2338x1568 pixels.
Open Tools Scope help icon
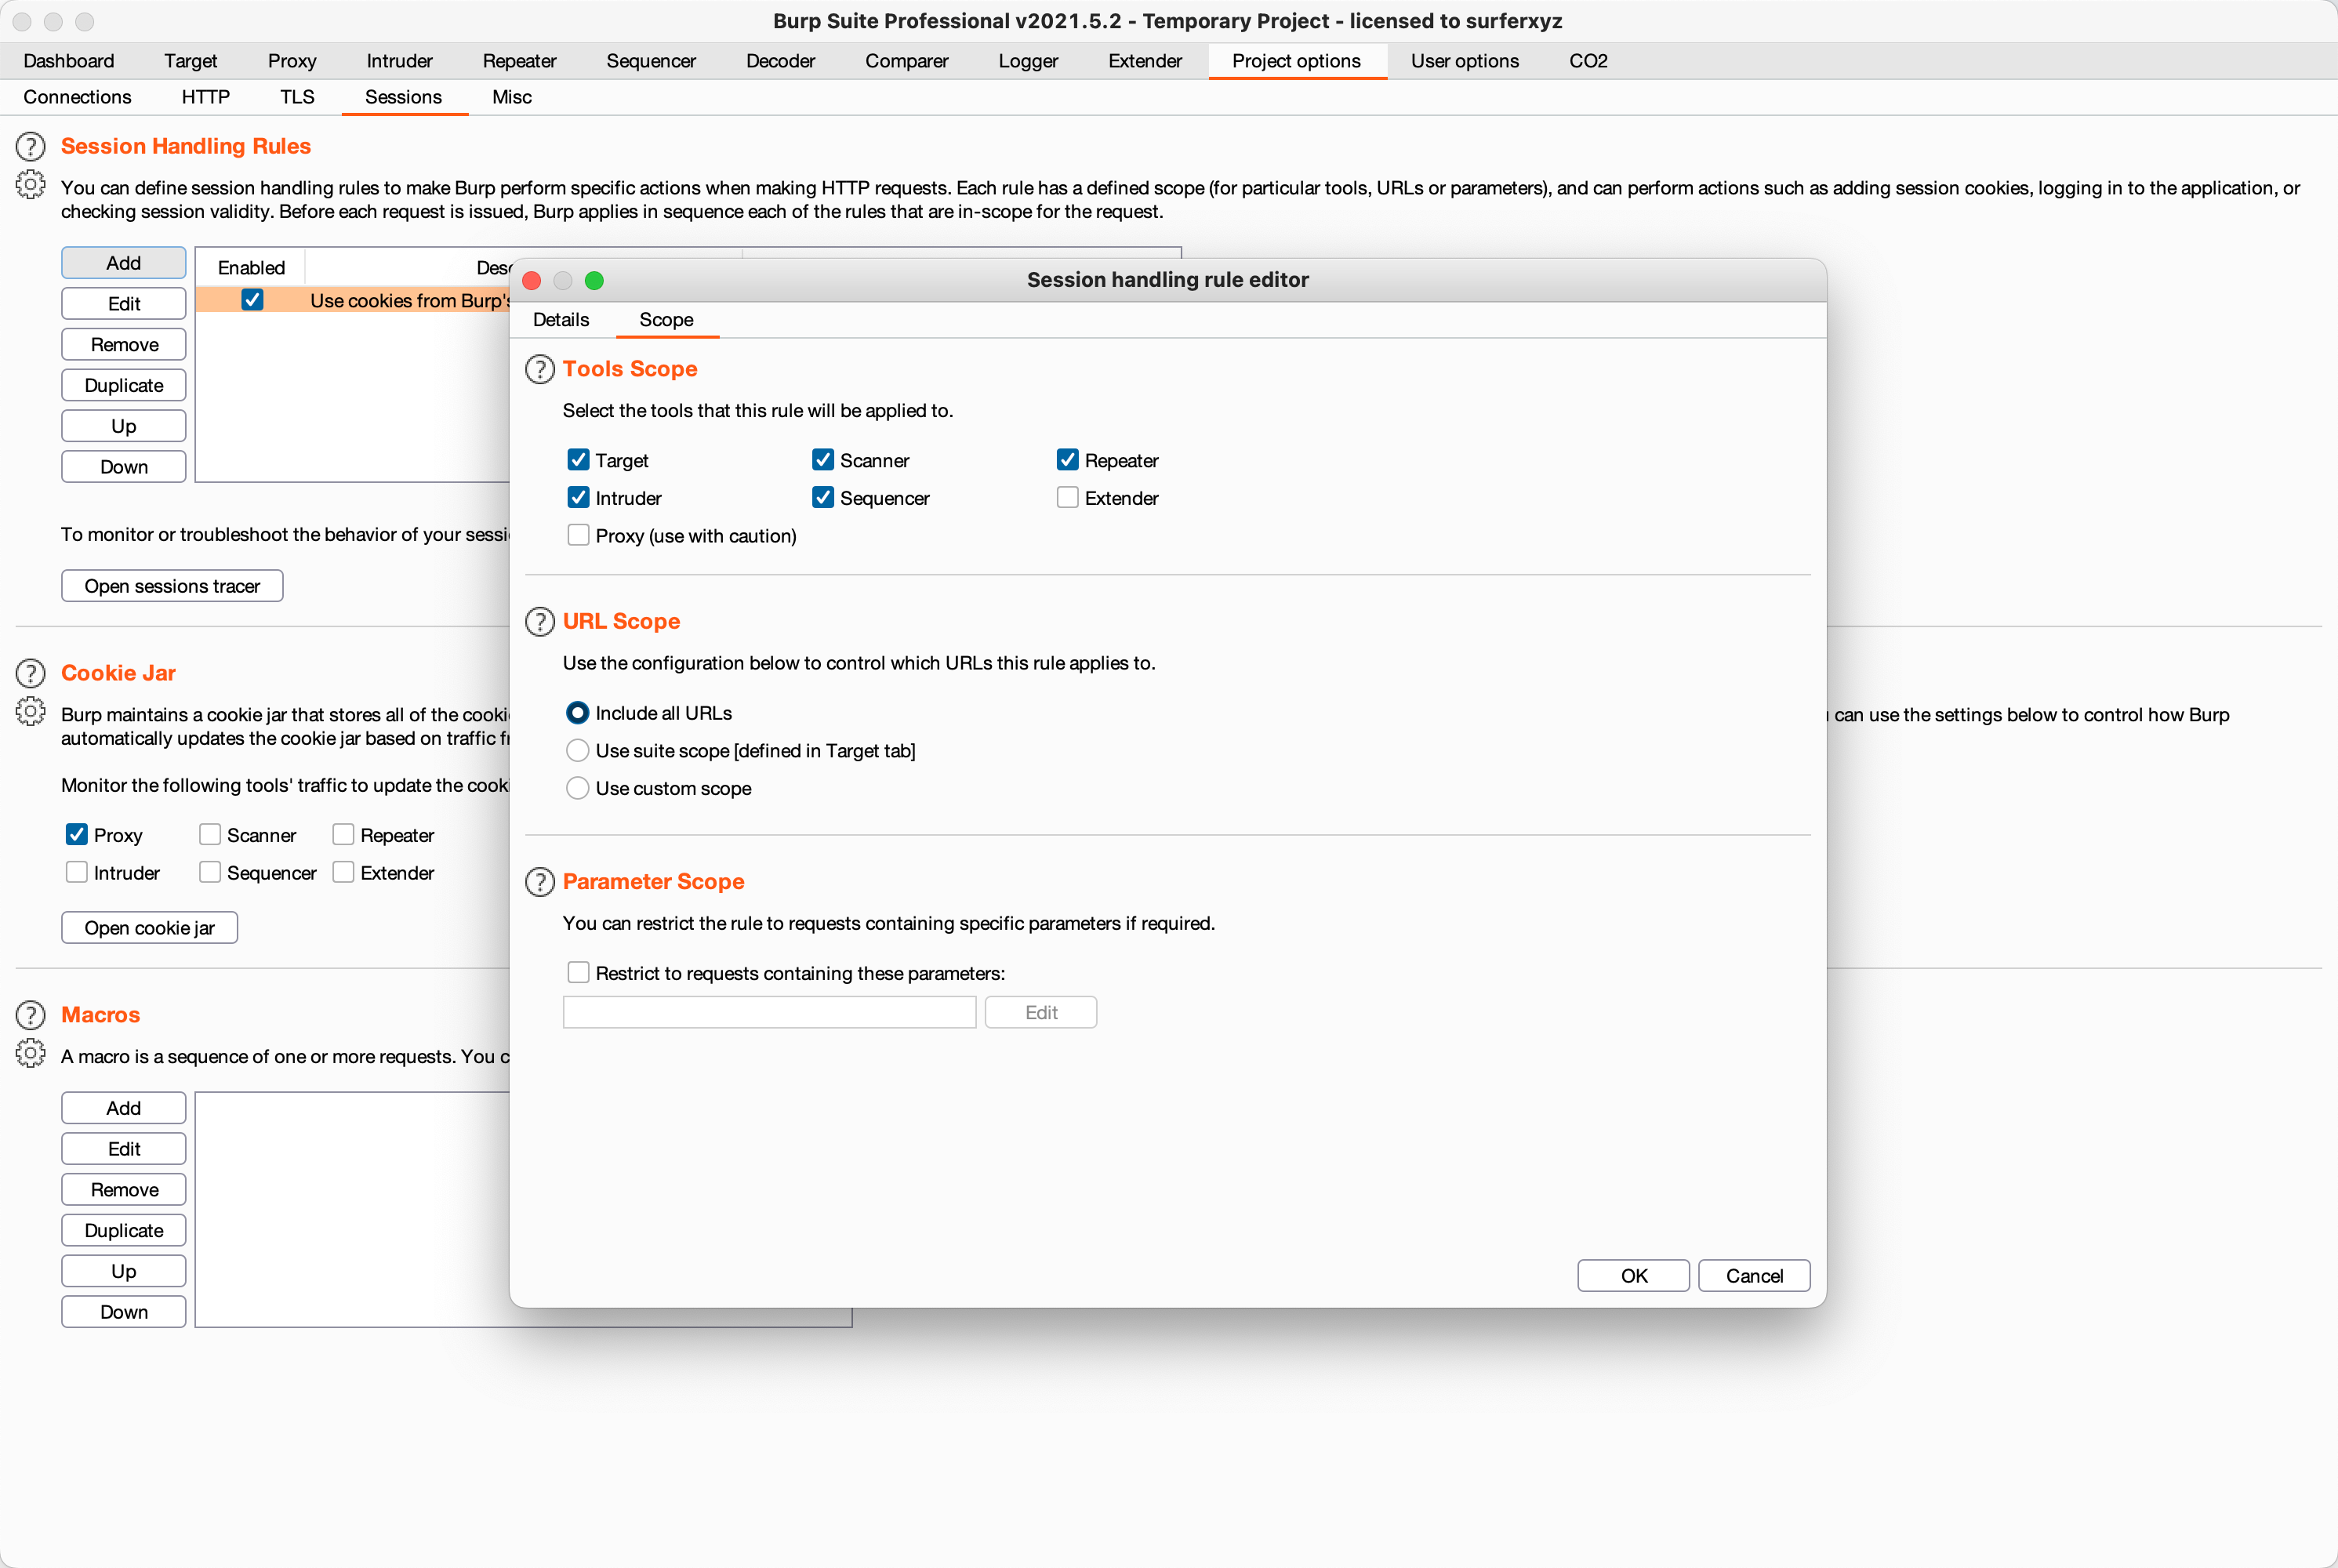[540, 370]
